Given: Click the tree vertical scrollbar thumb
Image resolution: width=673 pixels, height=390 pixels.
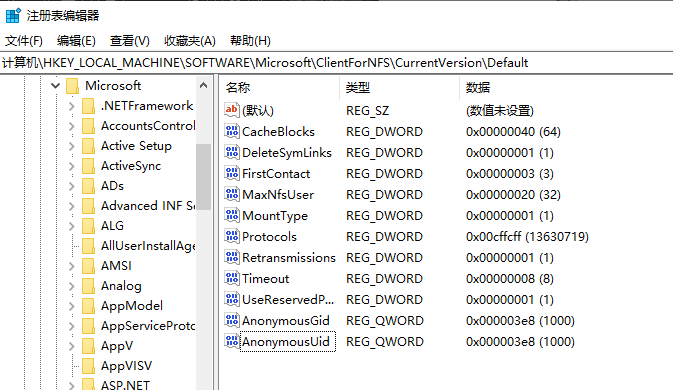Looking at the screenshot, I should [x=203, y=176].
